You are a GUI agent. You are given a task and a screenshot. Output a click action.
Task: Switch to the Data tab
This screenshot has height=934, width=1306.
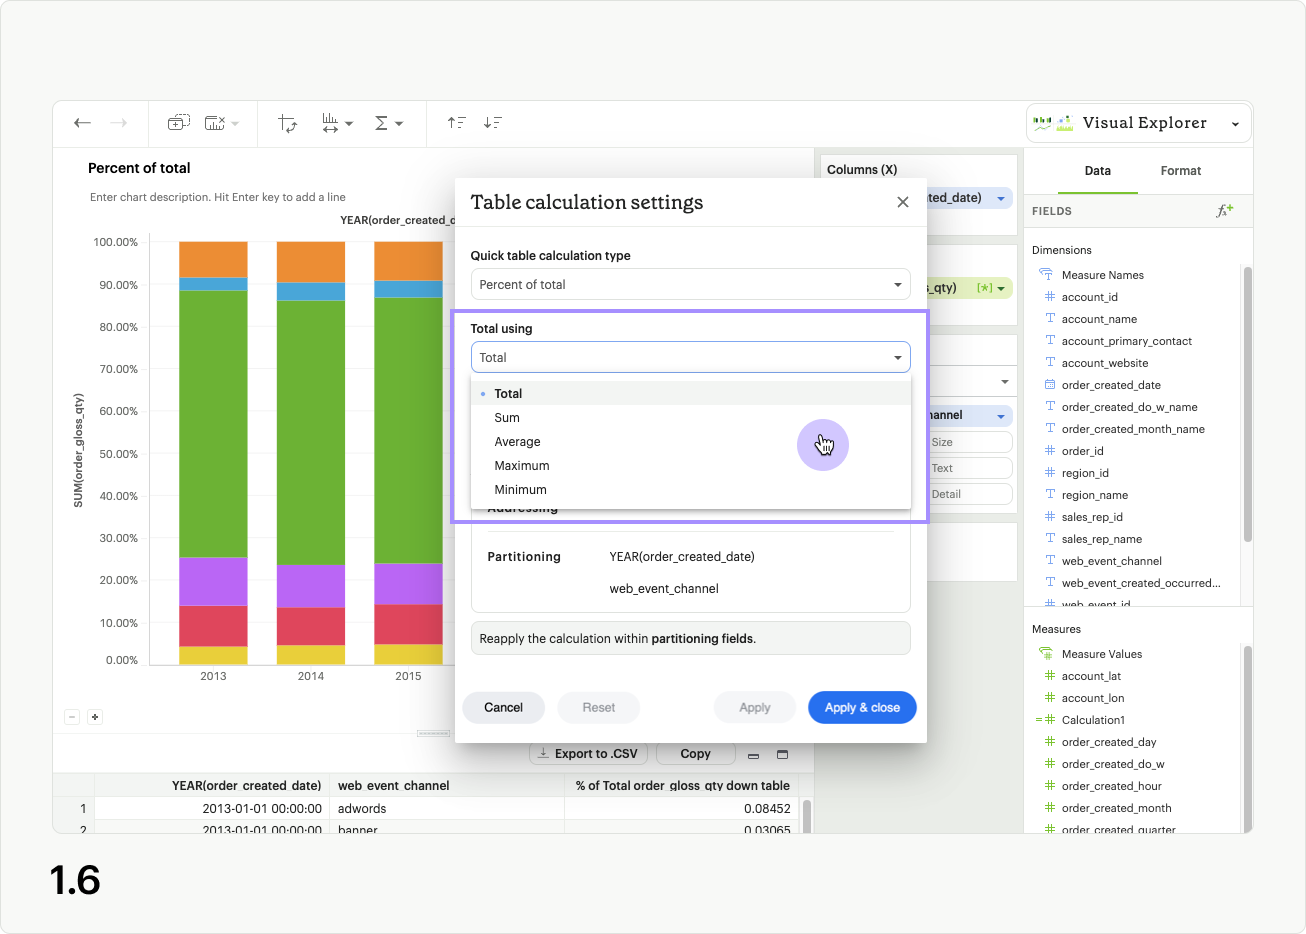pos(1097,170)
